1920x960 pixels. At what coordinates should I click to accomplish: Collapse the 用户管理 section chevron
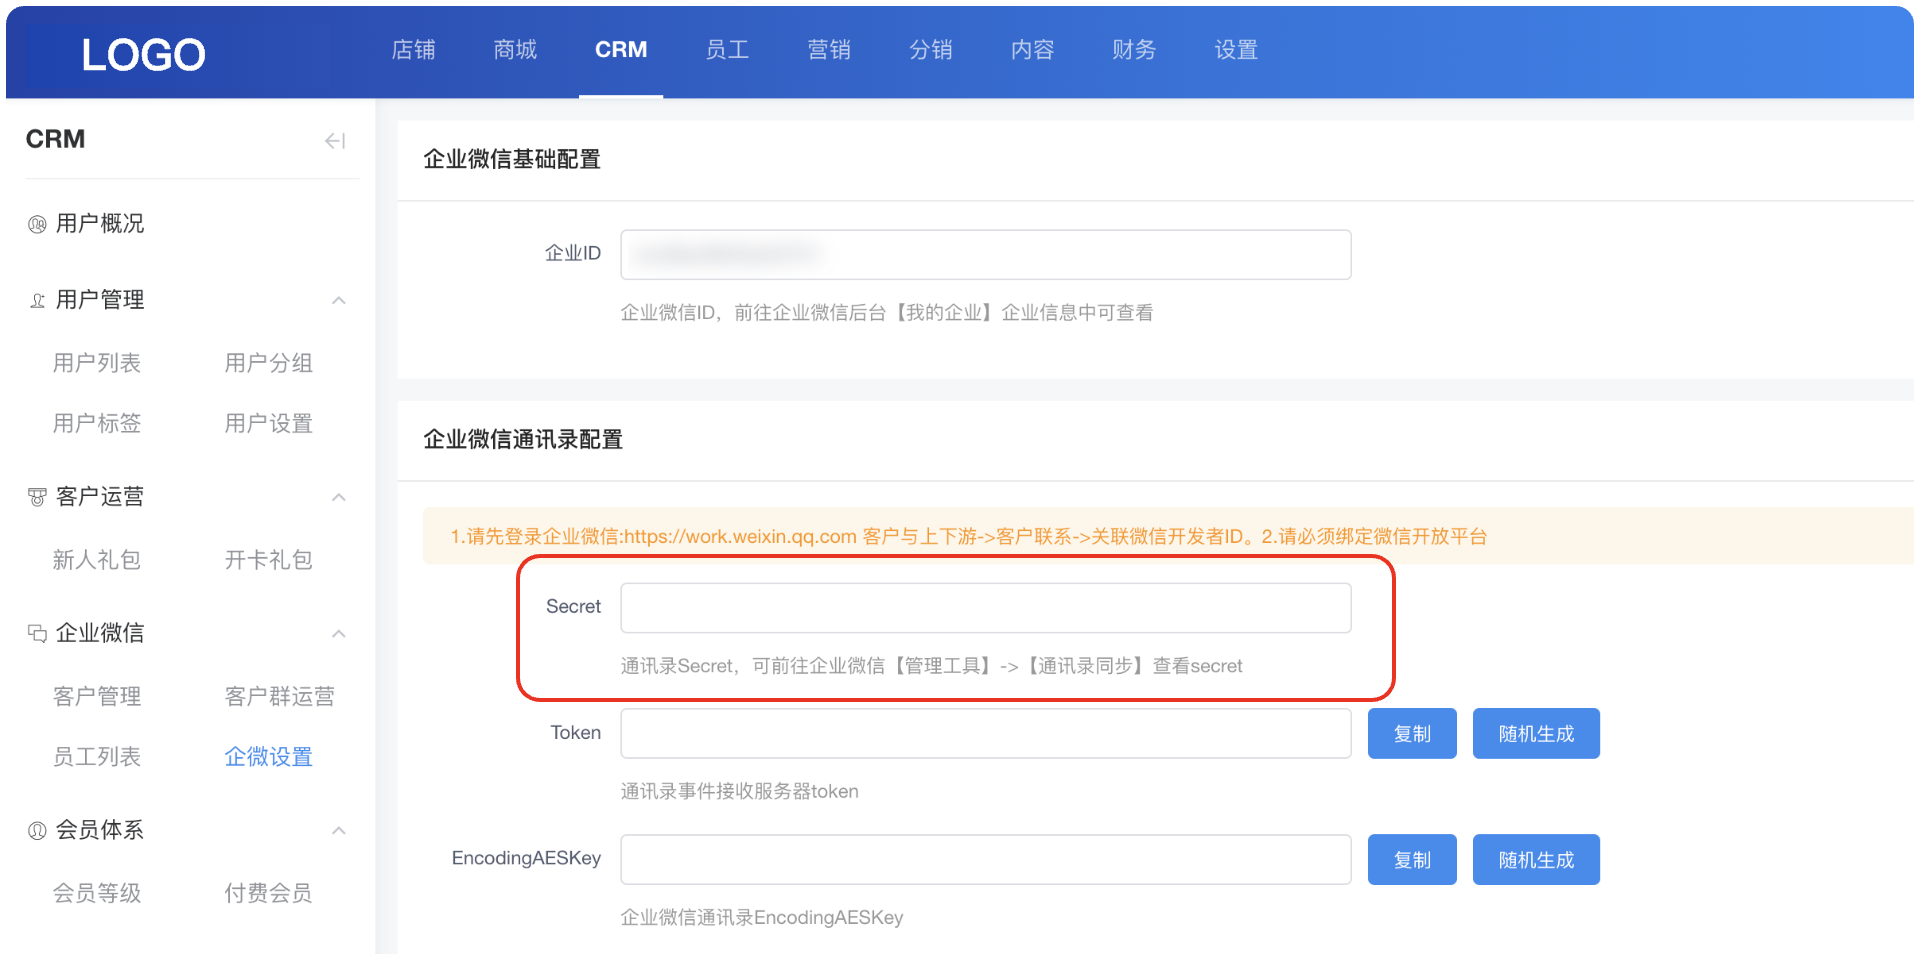(339, 300)
